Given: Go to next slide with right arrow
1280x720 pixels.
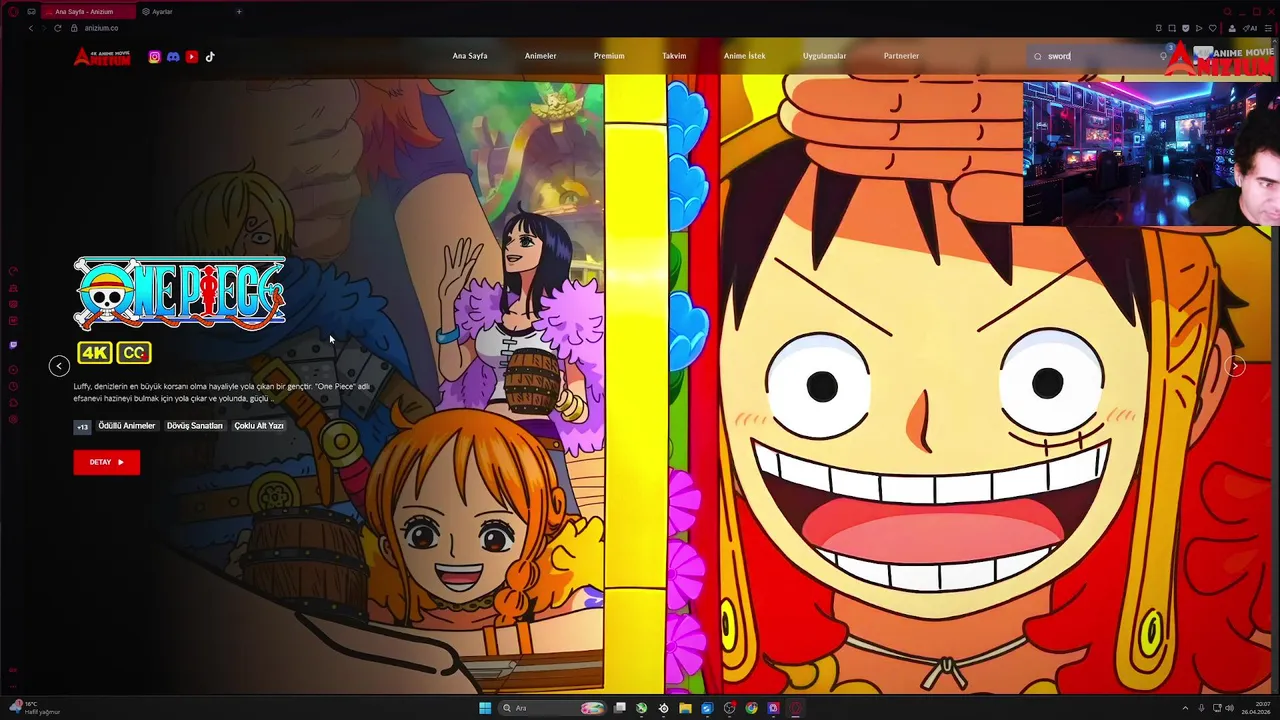Looking at the screenshot, I should pos(1235,366).
